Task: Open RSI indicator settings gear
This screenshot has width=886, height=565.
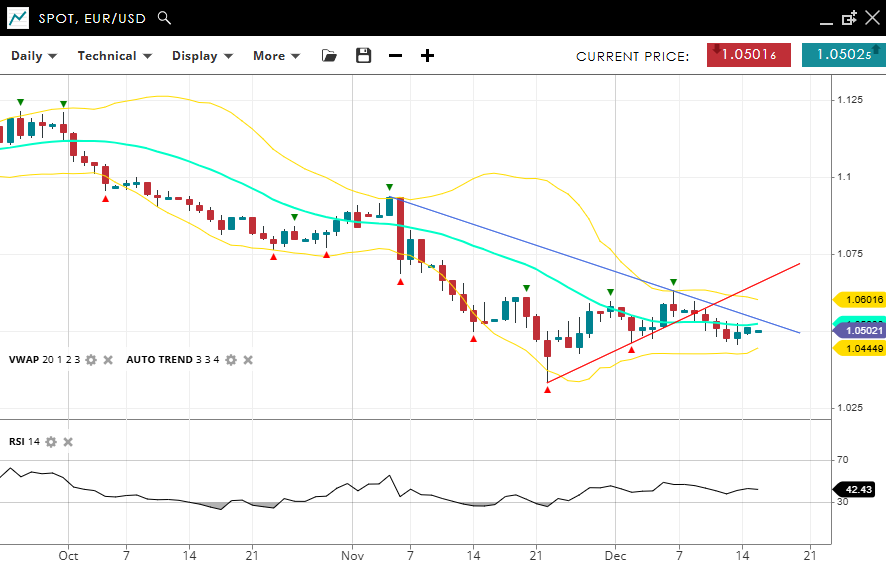Action: (51, 442)
